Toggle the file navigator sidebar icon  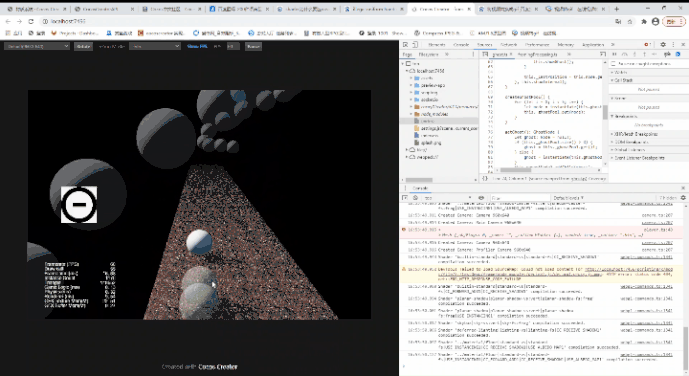pyautogui.click(x=485, y=54)
